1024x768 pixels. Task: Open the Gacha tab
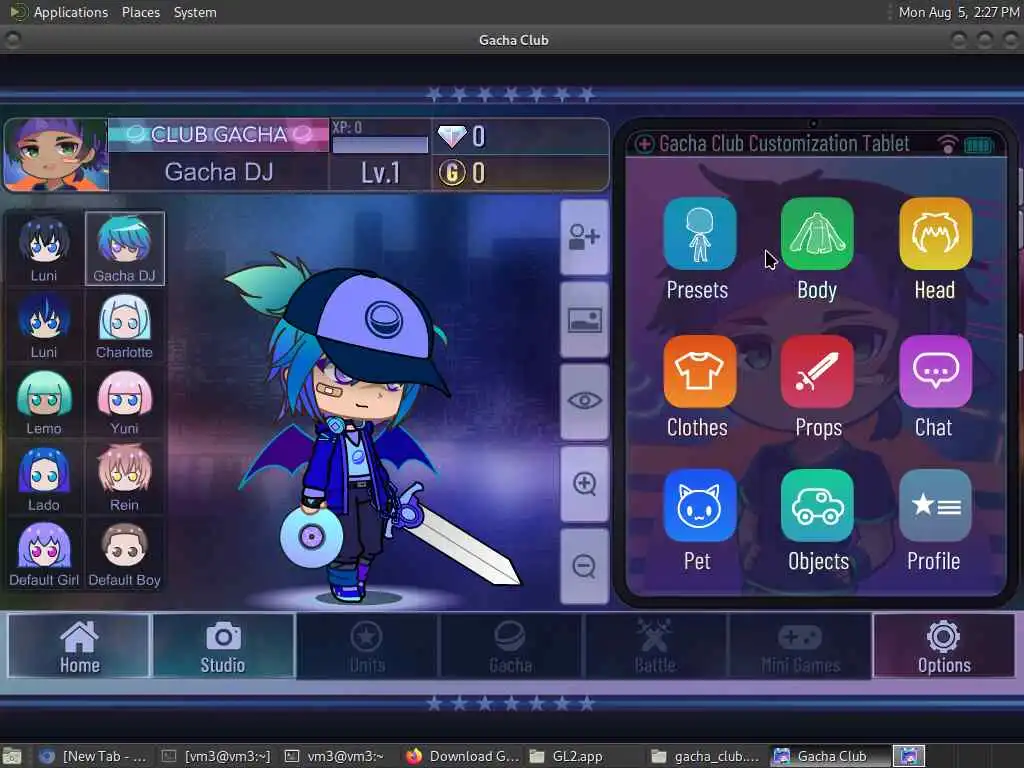click(511, 645)
